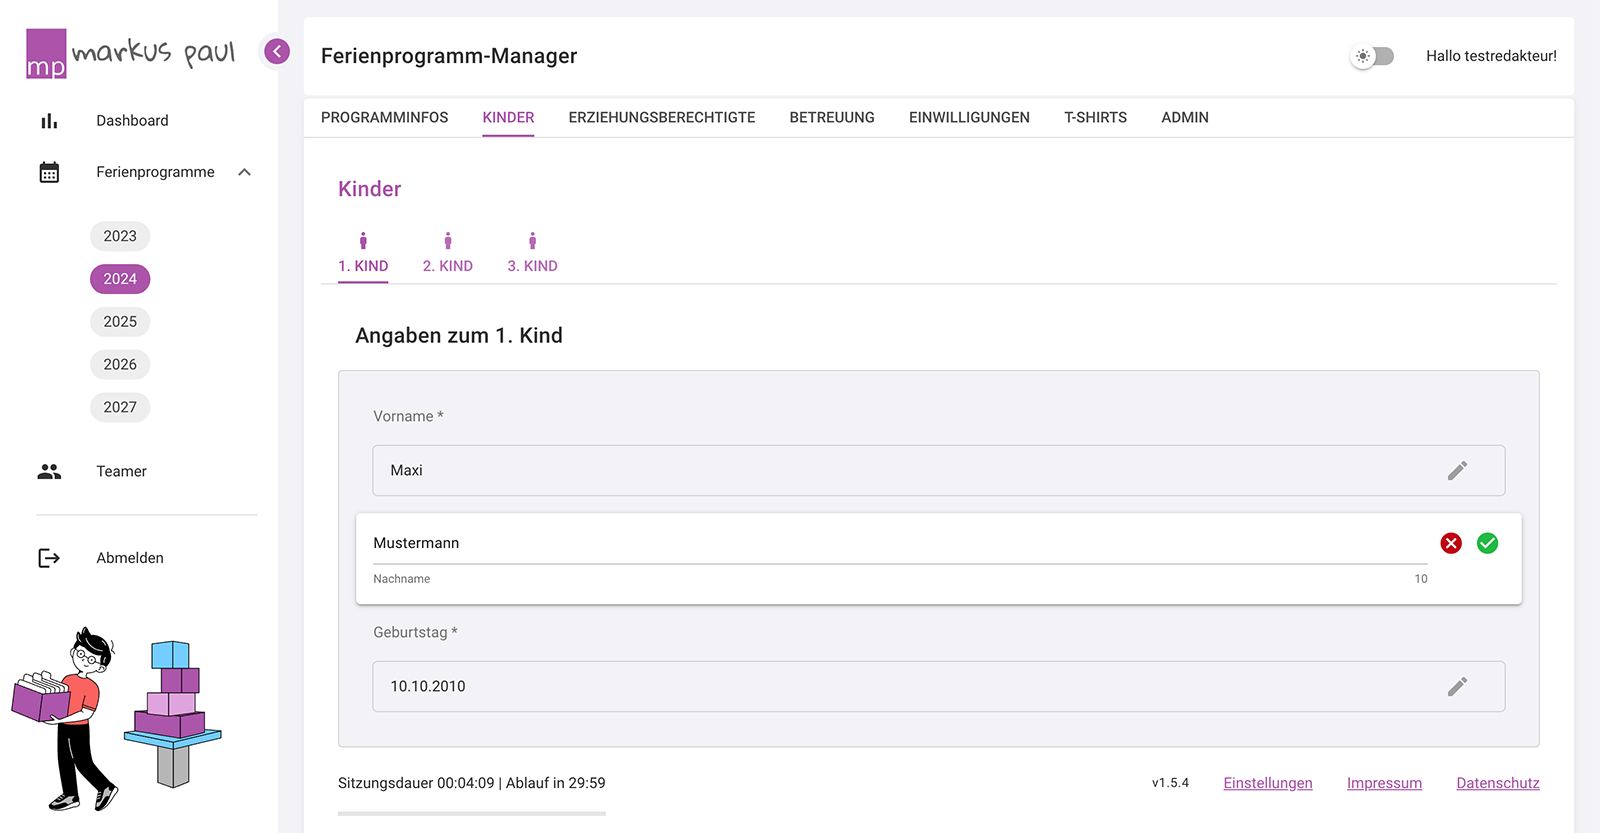Click the session duration progress bar
Image resolution: width=1600 pixels, height=833 pixels.
pyautogui.click(x=472, y=813)
